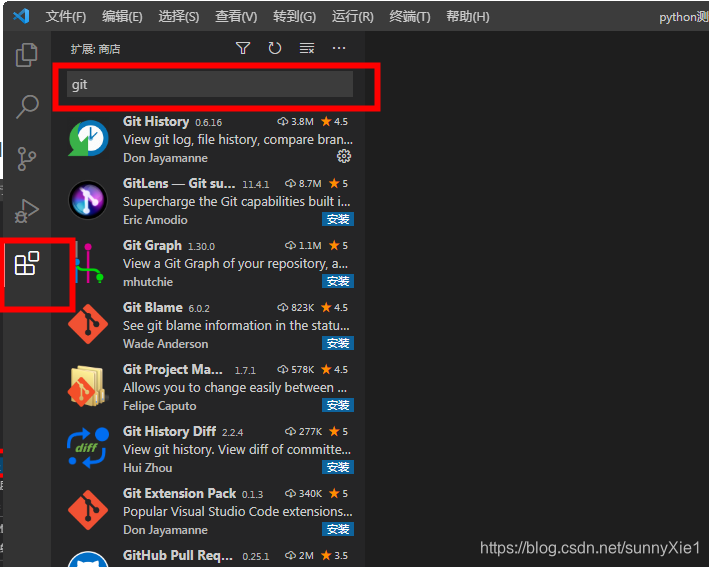Open the 运行(R) menu
The image size is (709, 567).
[x=353, y=17]
